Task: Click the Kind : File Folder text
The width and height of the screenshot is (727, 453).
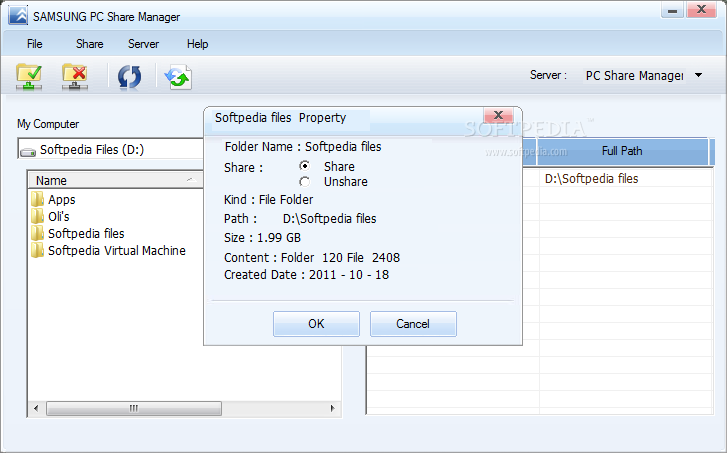Action: point(268,199)
